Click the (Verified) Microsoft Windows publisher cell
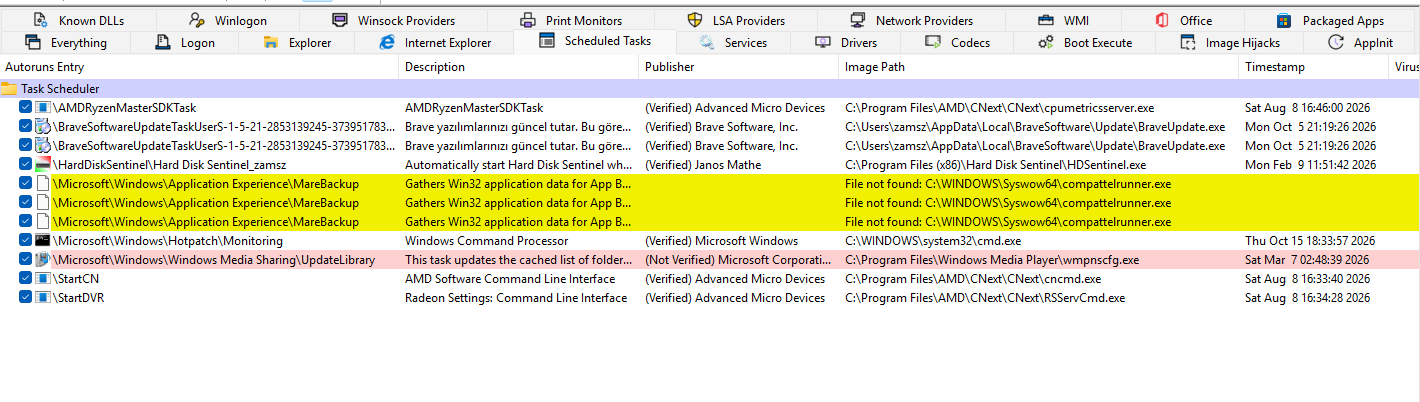Viewport: 1420px width, 402px height. pyautogui.click(x=721, y=241)
